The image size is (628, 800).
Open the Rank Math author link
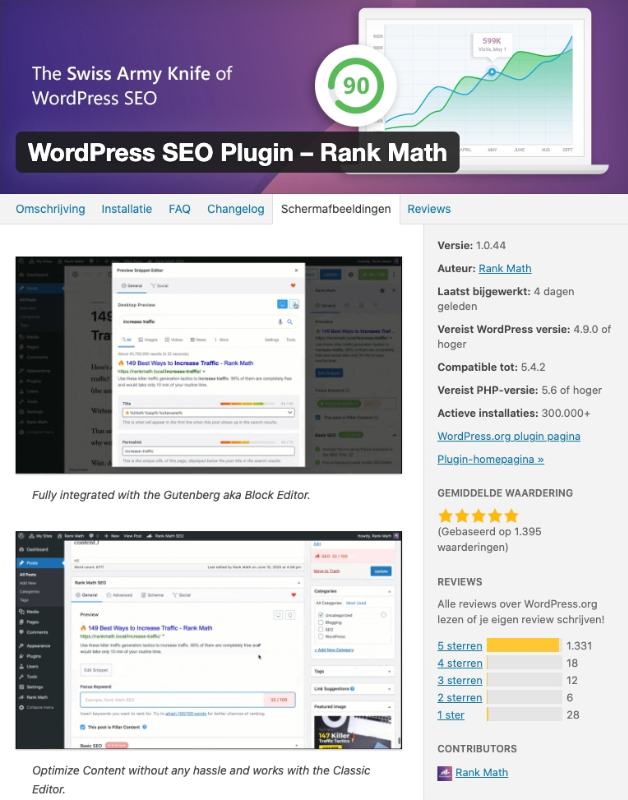click(x=505, y=268)
